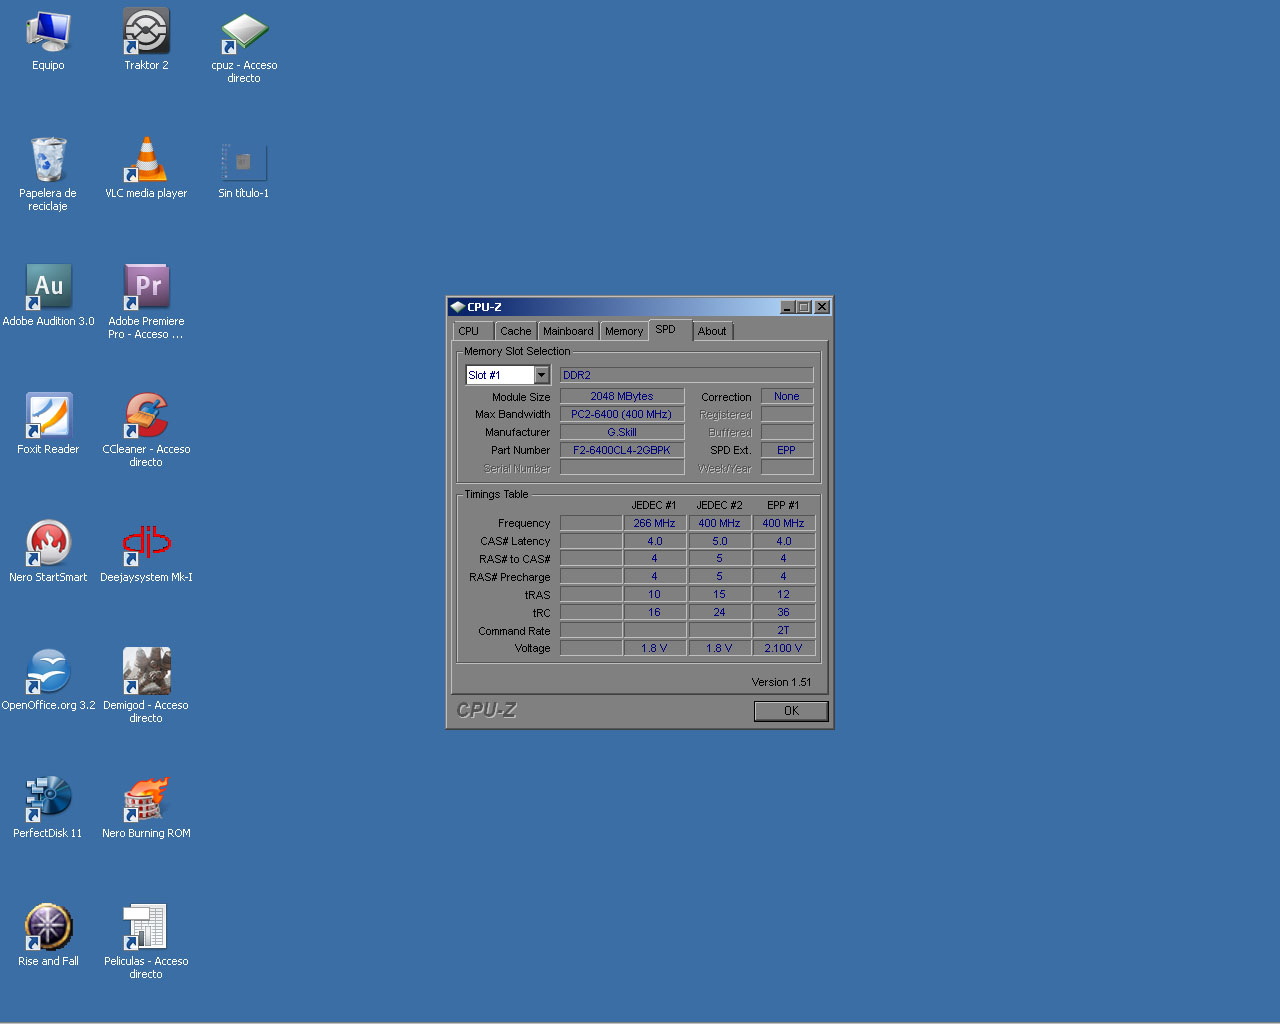Open the Papelera de reciclaje icon
The height and width of the screenshot is (1024, 1280).
(48, 160)
